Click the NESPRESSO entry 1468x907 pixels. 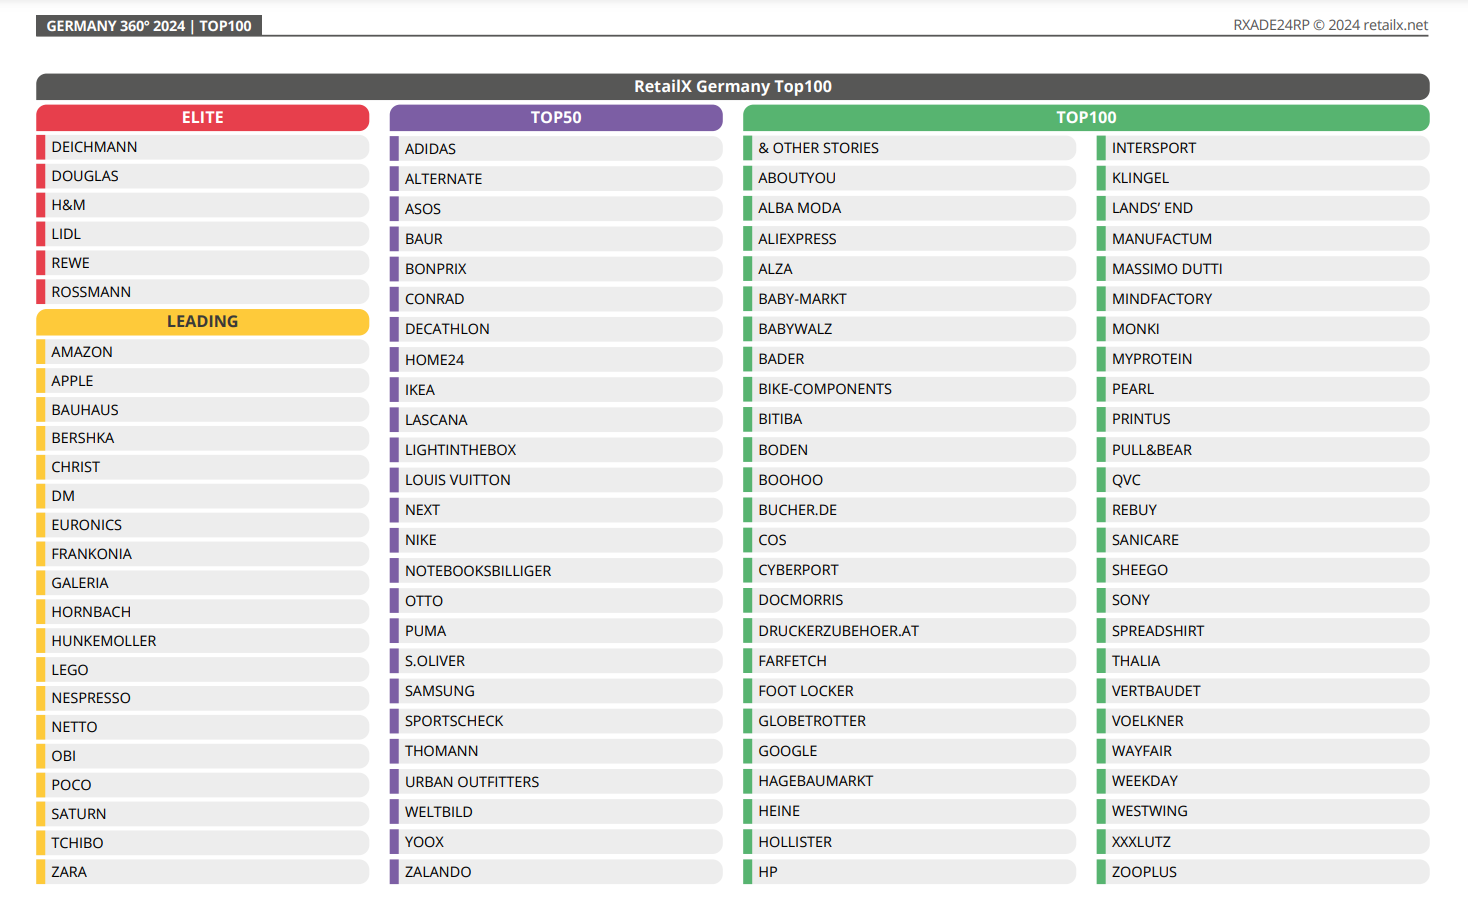pyautogui.click(x=202, y=698)
